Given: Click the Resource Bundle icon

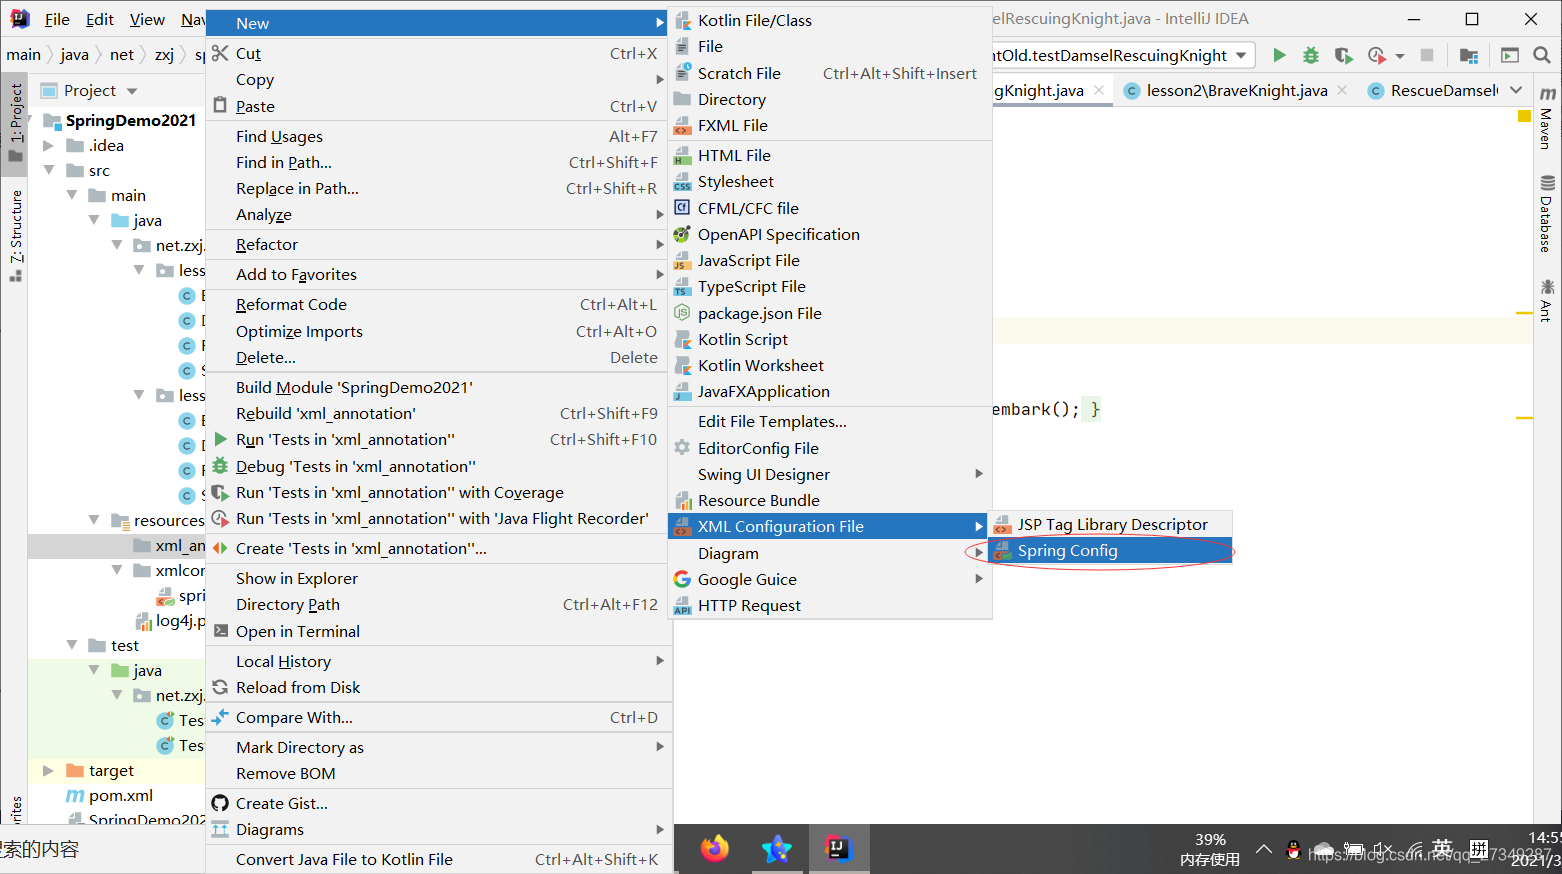Looking at the screenshot, I should [682, 500].
